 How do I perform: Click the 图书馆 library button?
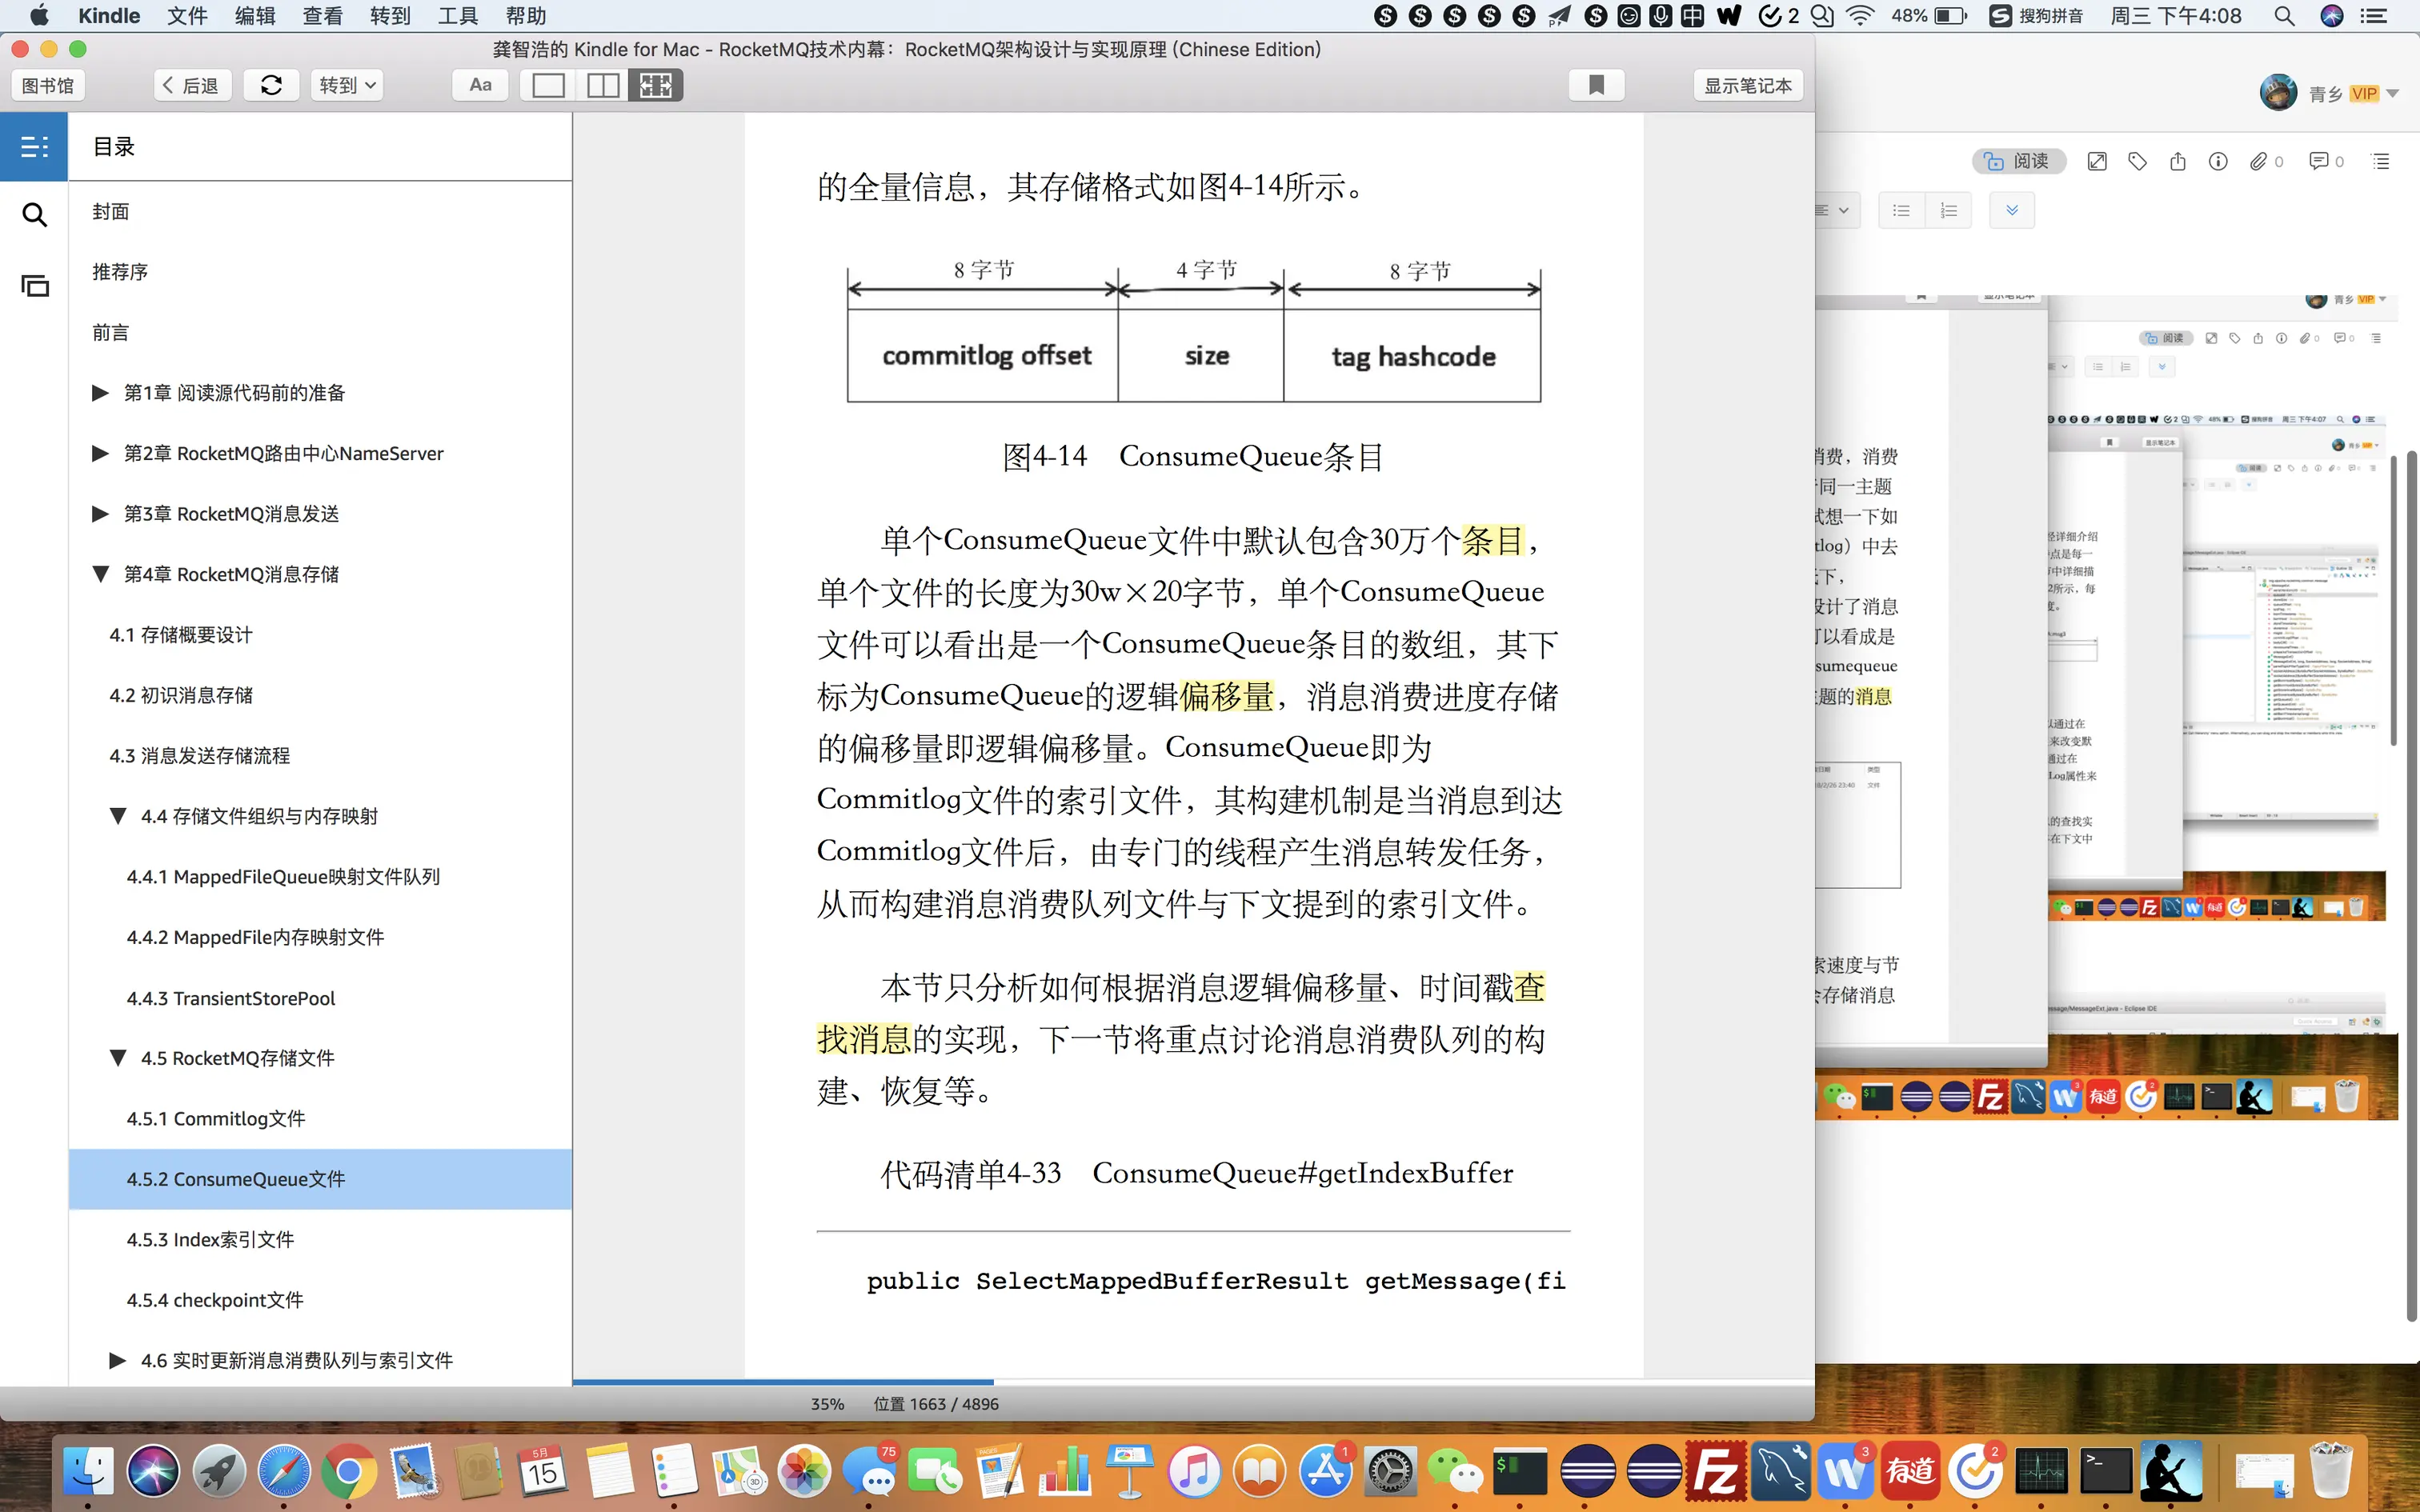tap(48, 85)
